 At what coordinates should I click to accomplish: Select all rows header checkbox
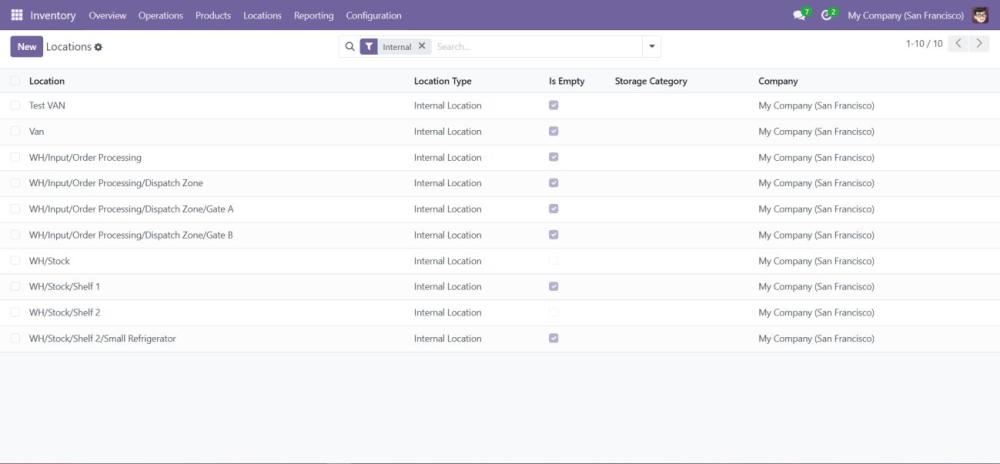pyautogui.click(x=15, y=81)
